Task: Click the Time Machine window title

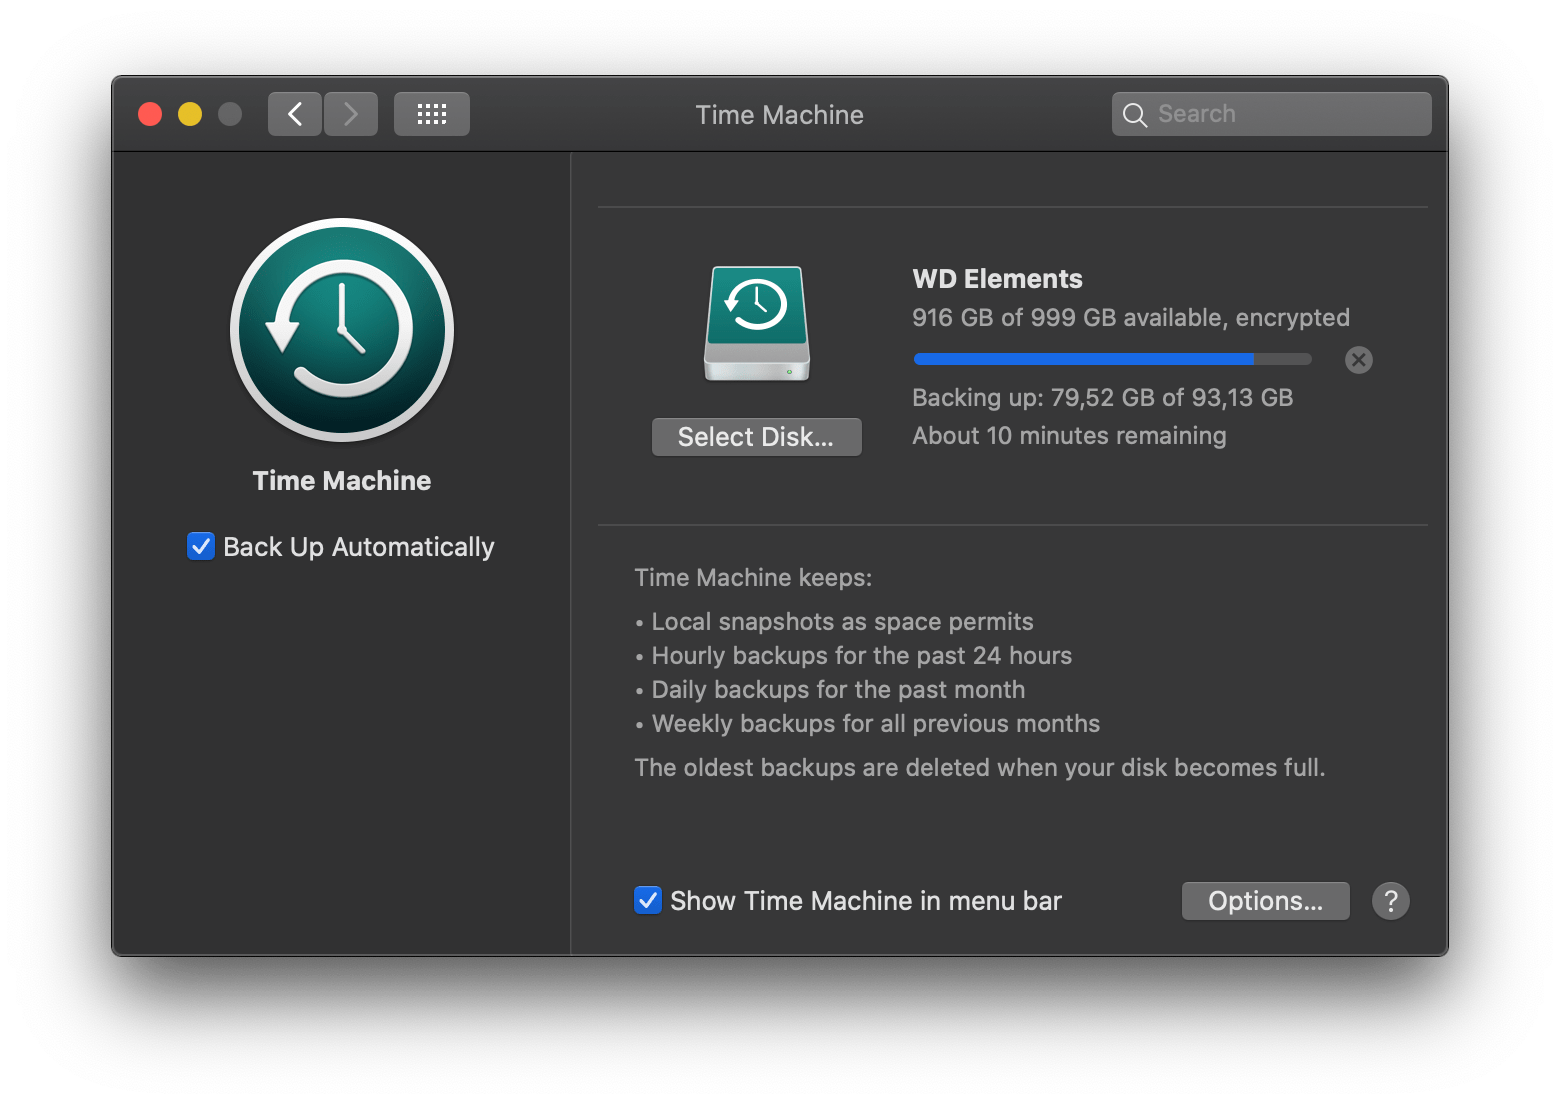Action: coord(780,115)
